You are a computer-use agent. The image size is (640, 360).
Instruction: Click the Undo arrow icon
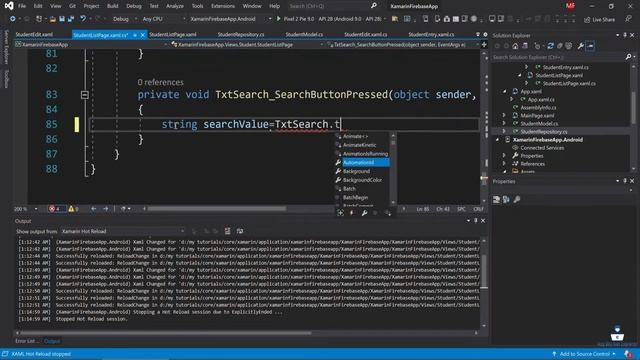pyautogui.click(x=83, y=19)
